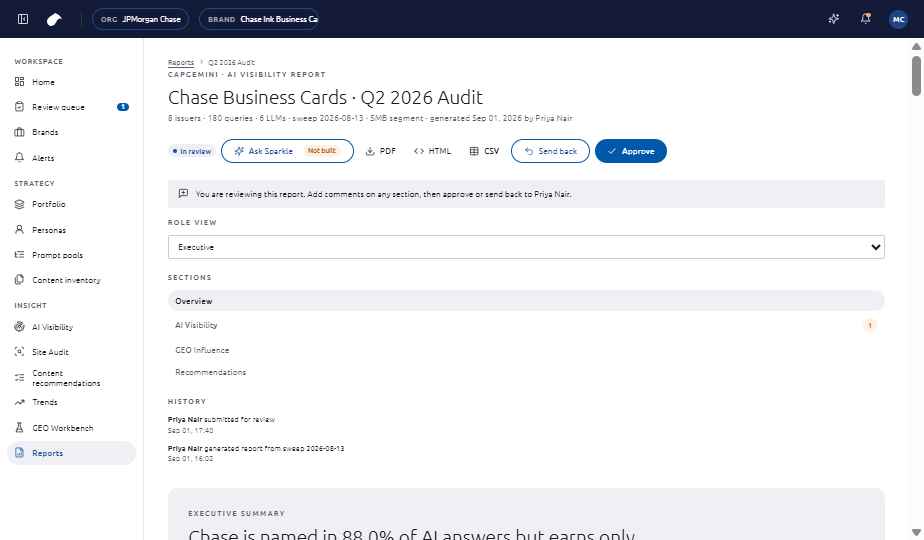
Task: Open Portfolio under Strategy
Action: click(x=72, y=204)
